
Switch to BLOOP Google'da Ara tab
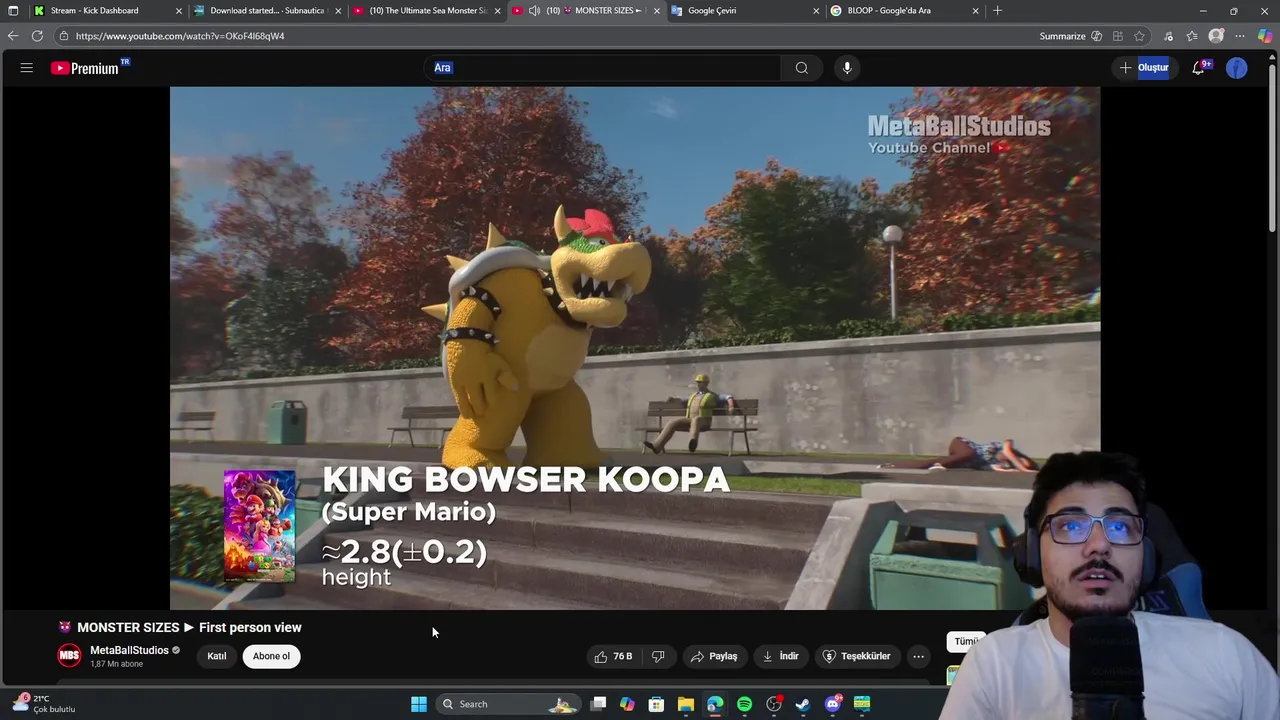(x=889, y=11)
